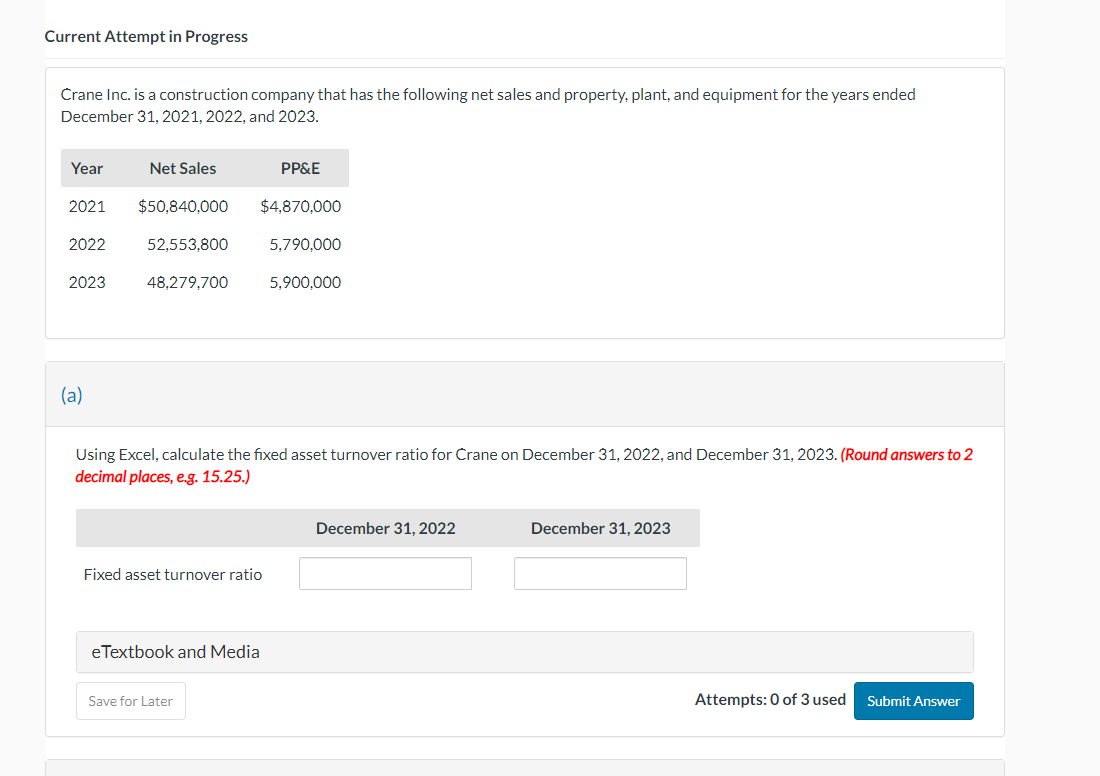Click the December 31, 2023 column heading
Image resolution: width=1100 pixels, height=776 pixels.
point(601,528)
